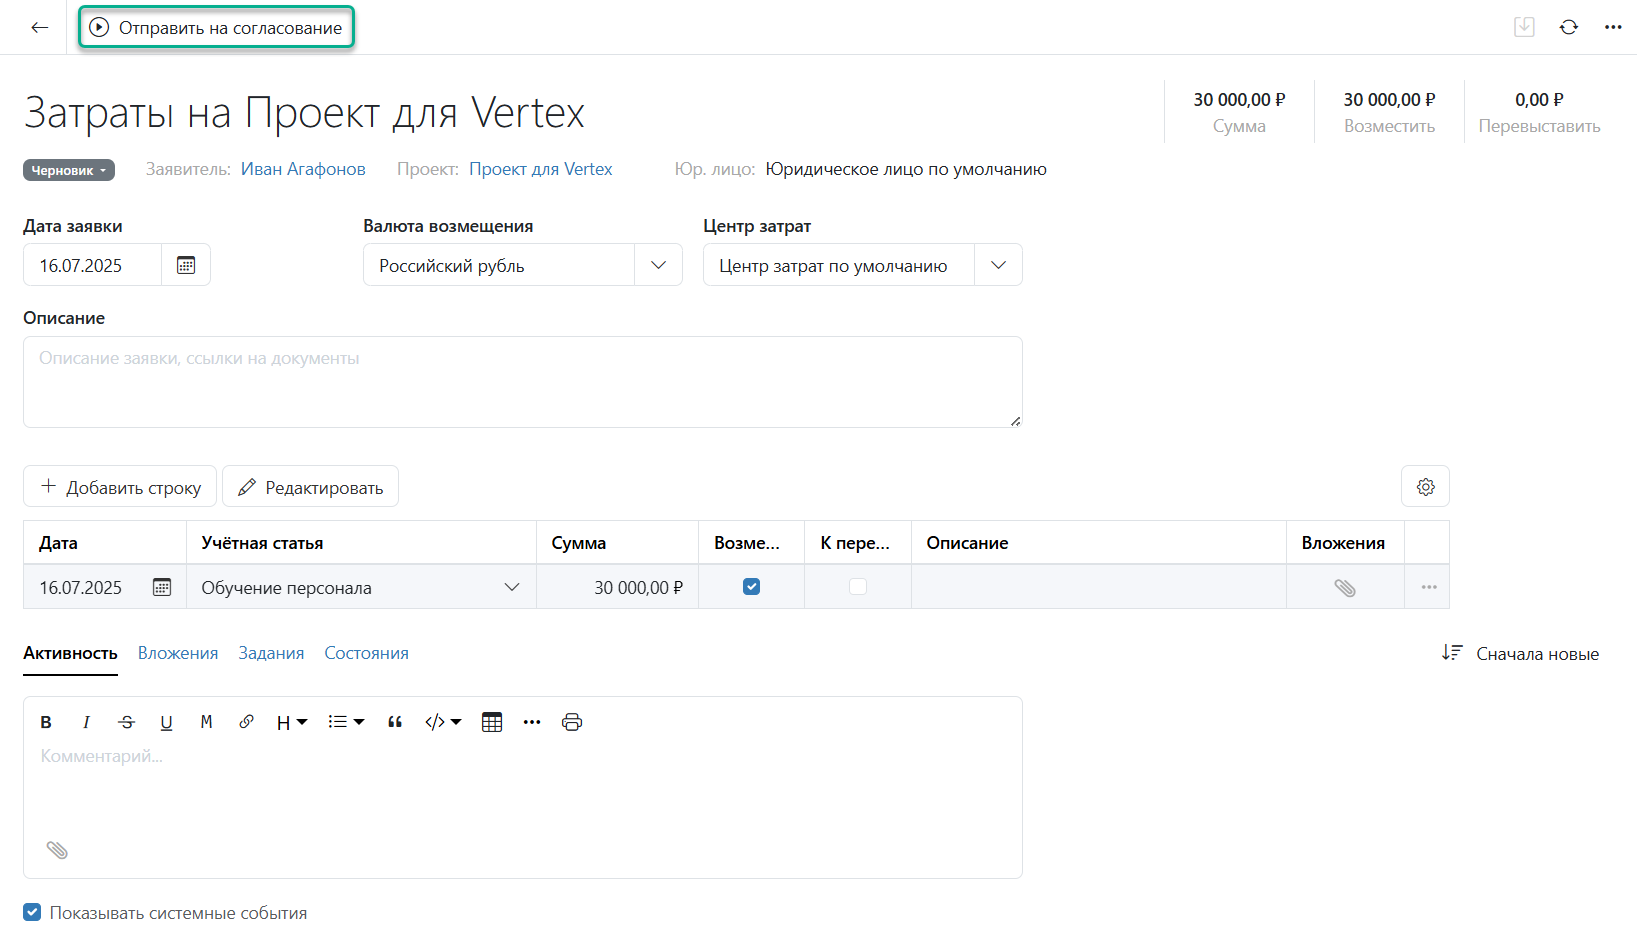1637x933 pixels.
Task: Open the list style dropdown
Action: point(346,722)
